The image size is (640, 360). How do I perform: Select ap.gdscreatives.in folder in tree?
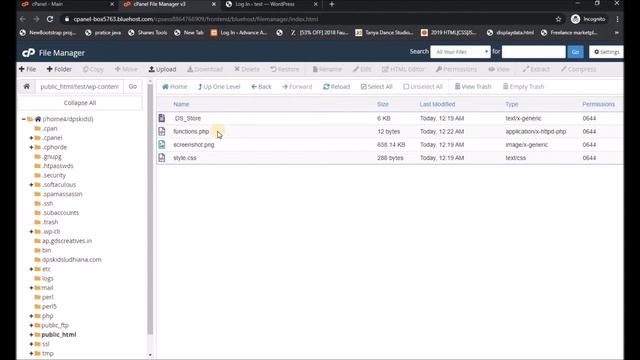tap(67, 241)
